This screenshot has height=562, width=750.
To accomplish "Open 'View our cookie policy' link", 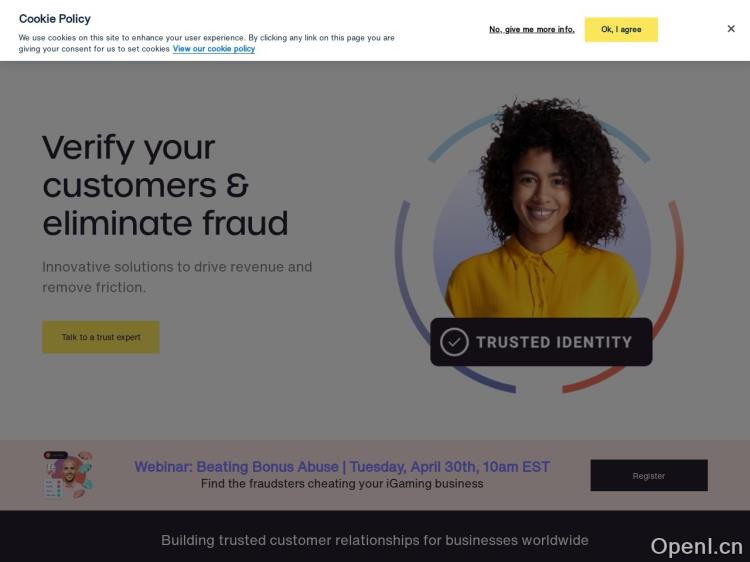I will point(214,49).
